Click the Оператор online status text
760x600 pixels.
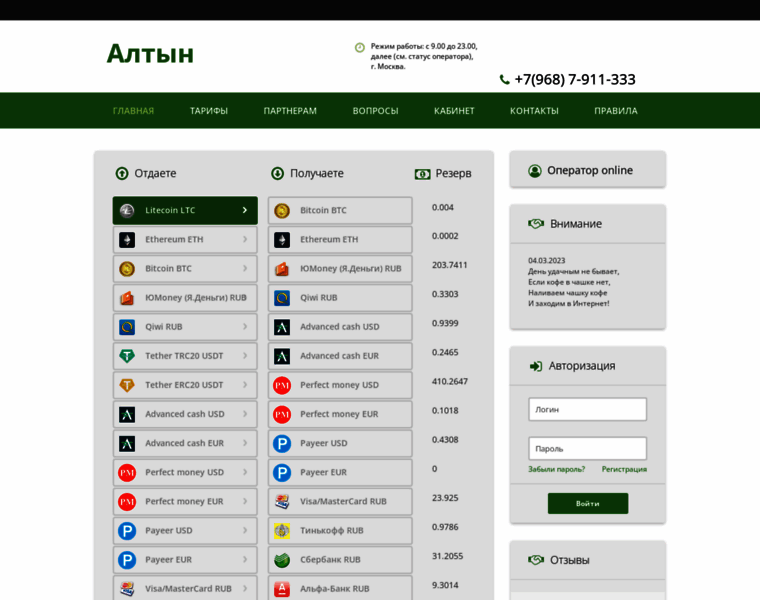590,171
